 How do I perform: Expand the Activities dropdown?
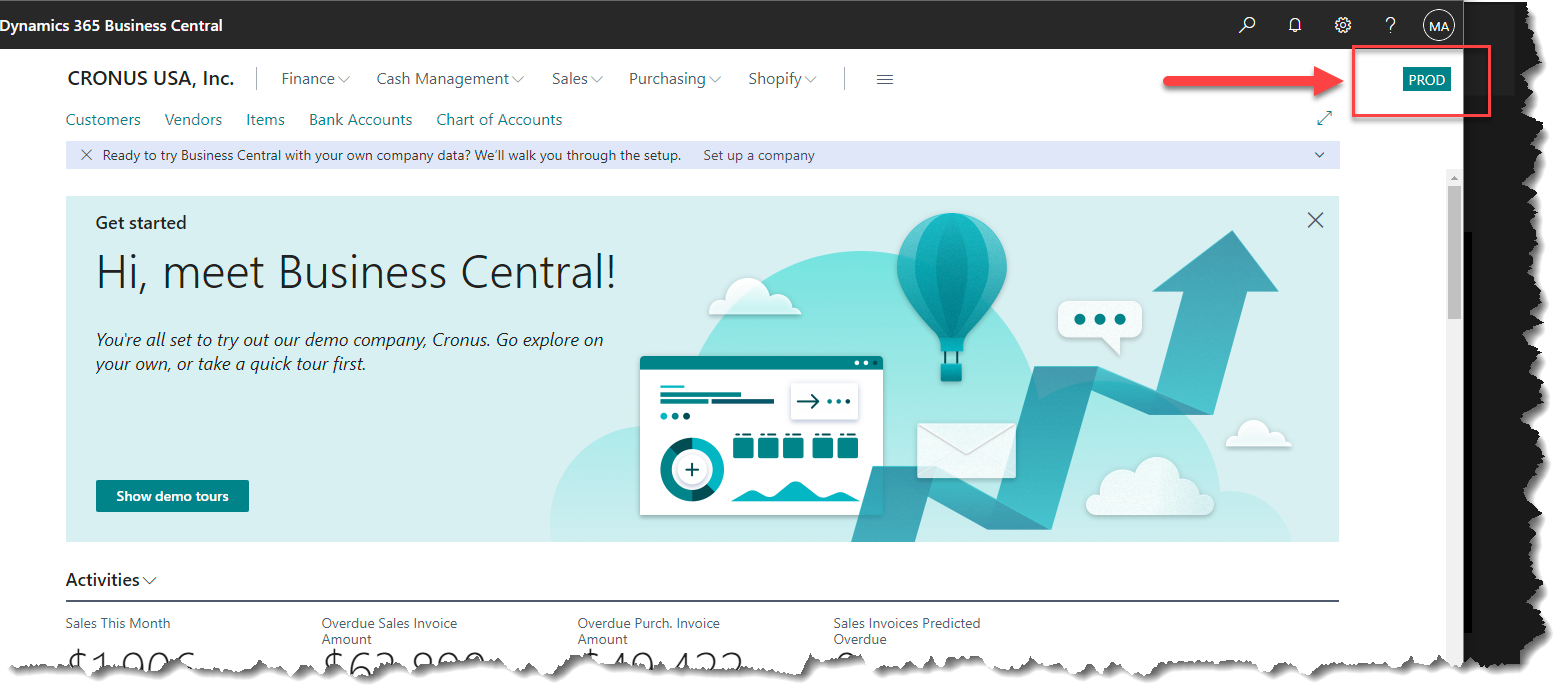coord(111,580)
